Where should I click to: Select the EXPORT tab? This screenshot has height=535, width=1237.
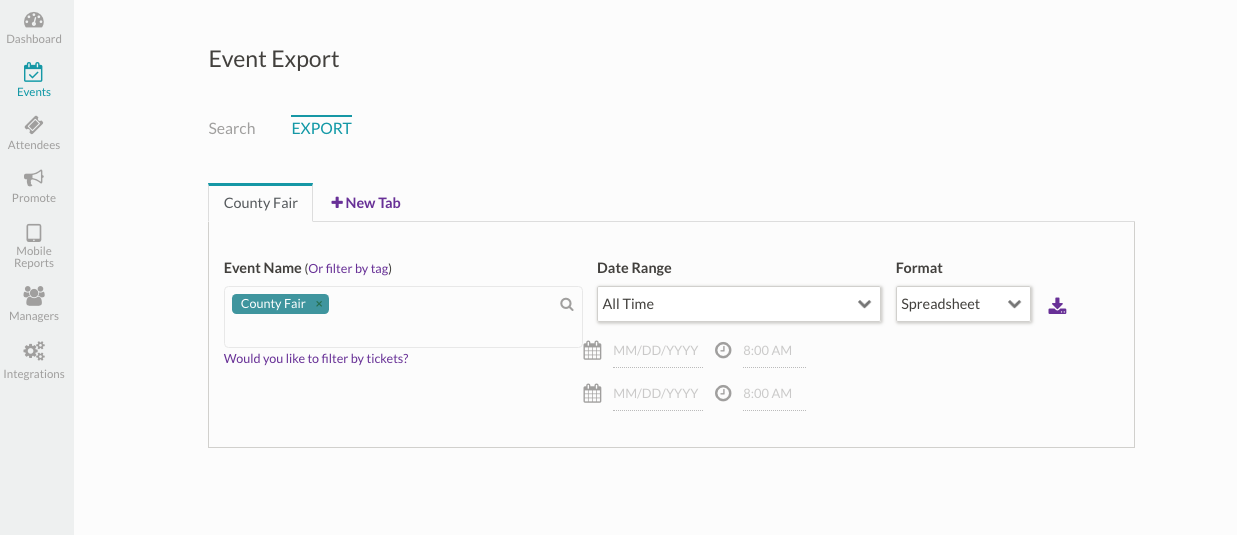point(321,129)
